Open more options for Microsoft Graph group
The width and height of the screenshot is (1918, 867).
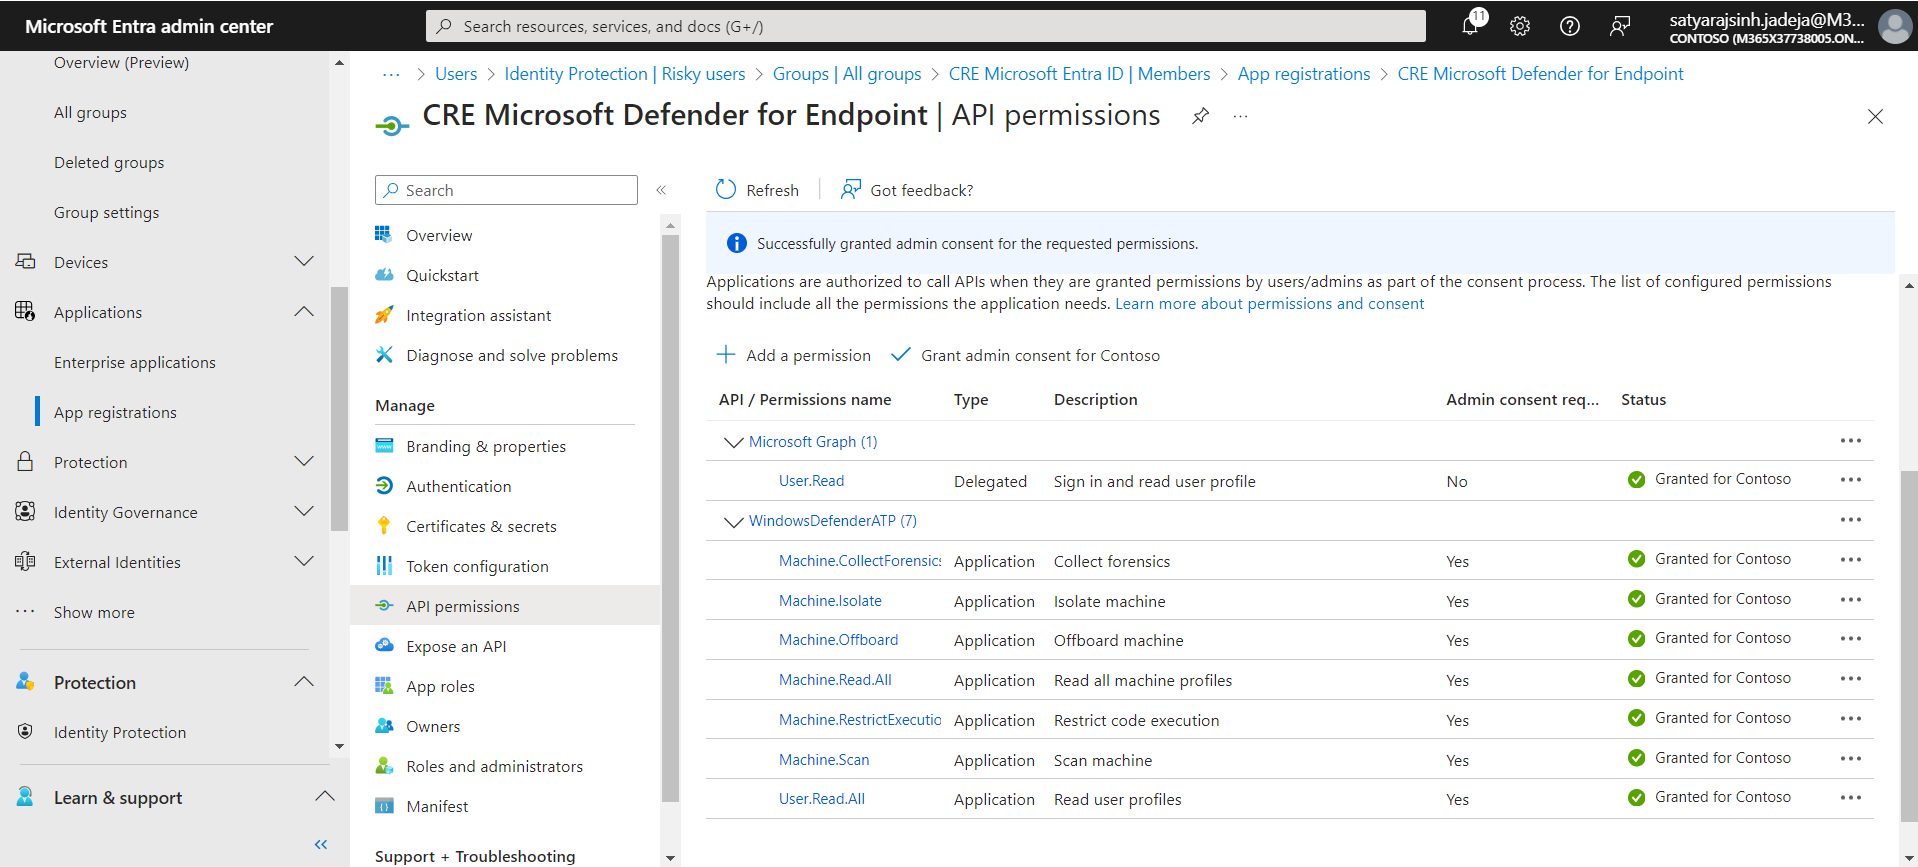pos(1851,441)
